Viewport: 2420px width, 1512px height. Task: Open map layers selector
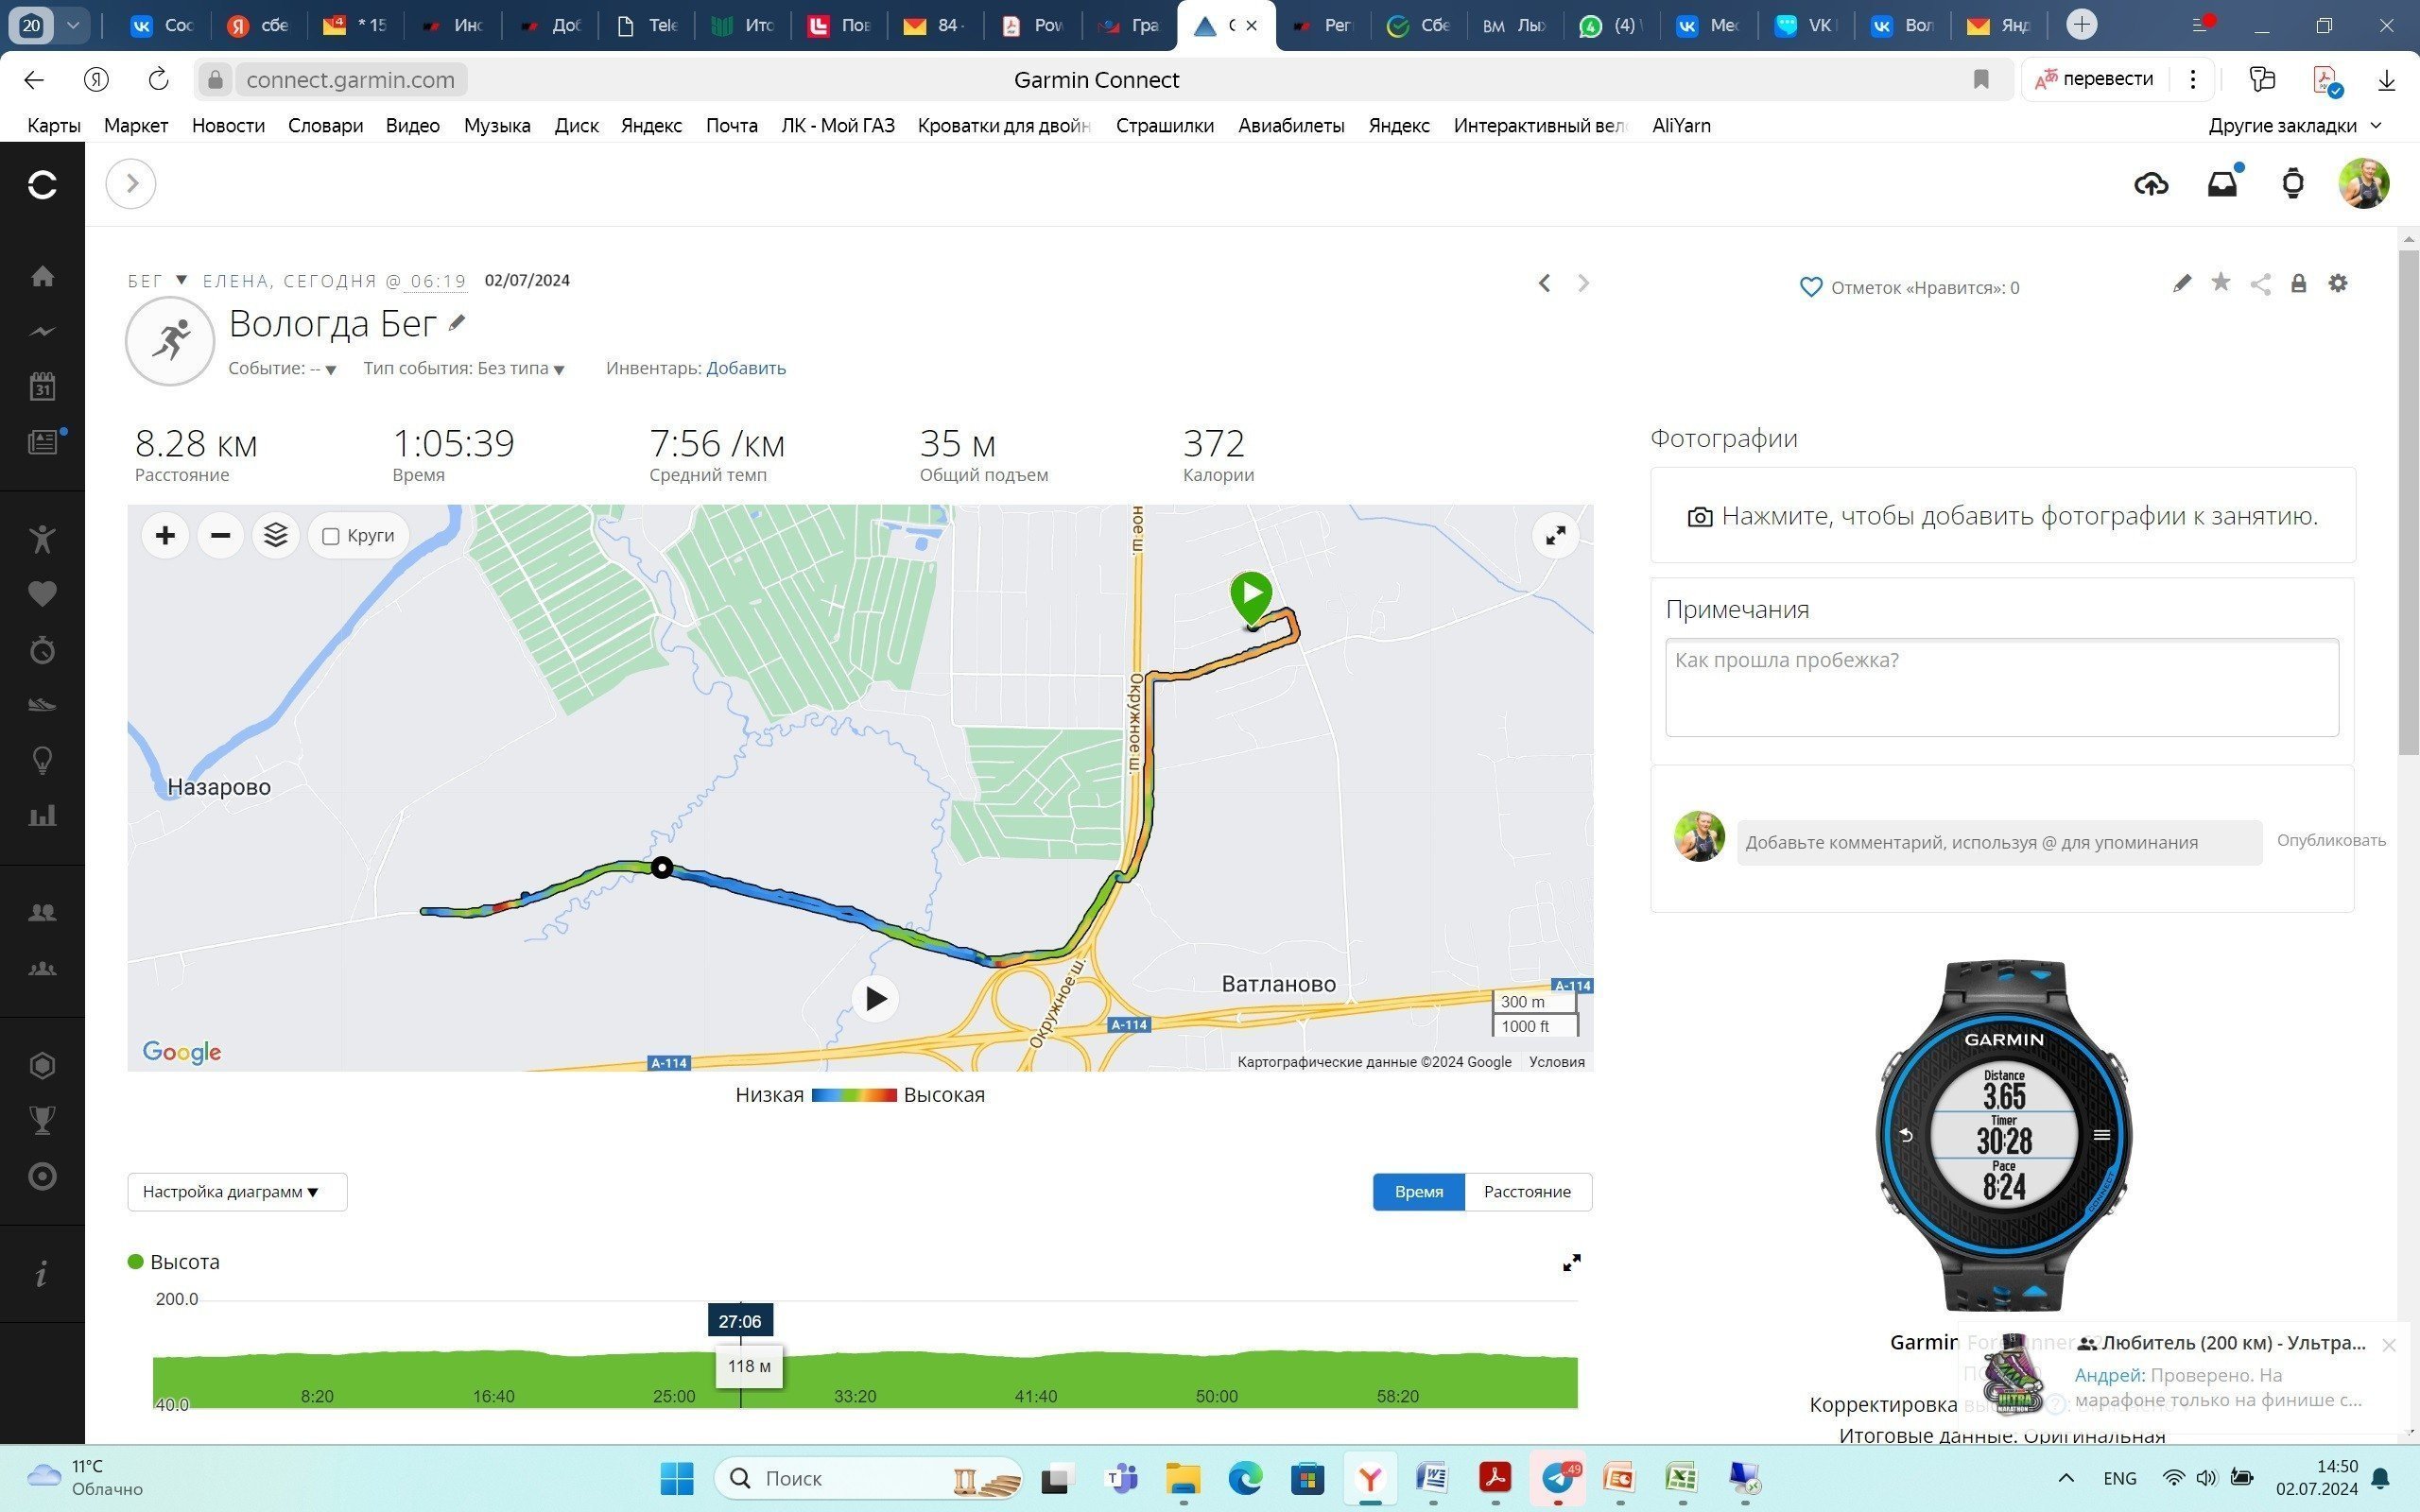click(x=276, y=536)
